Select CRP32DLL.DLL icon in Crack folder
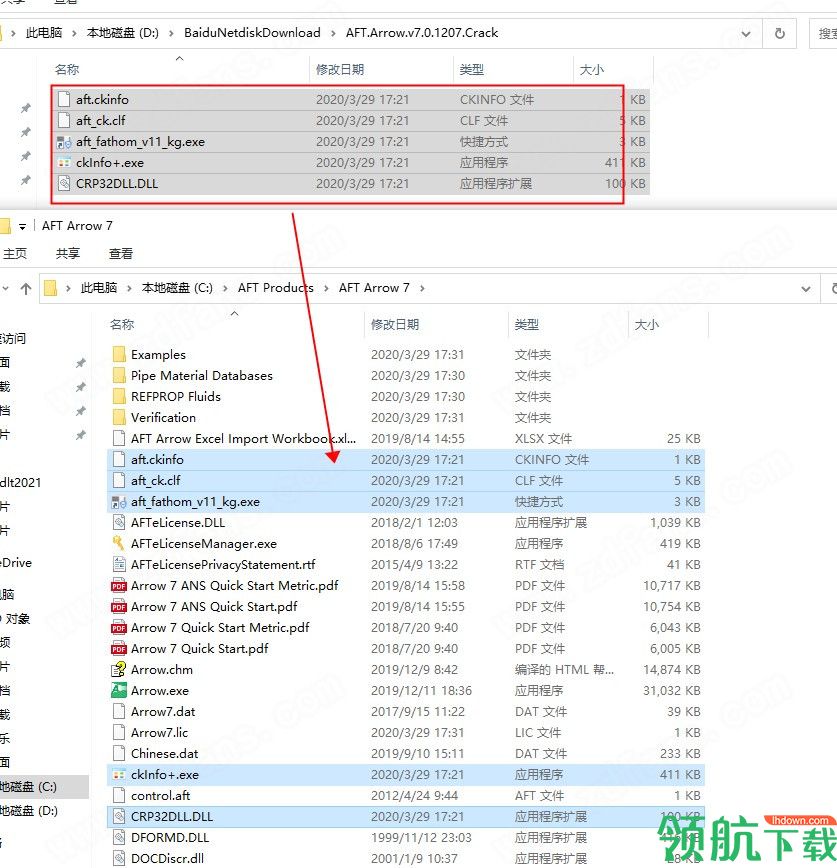Screen dimensions: 837x868 pyautogui.click(x=64, y=184)
